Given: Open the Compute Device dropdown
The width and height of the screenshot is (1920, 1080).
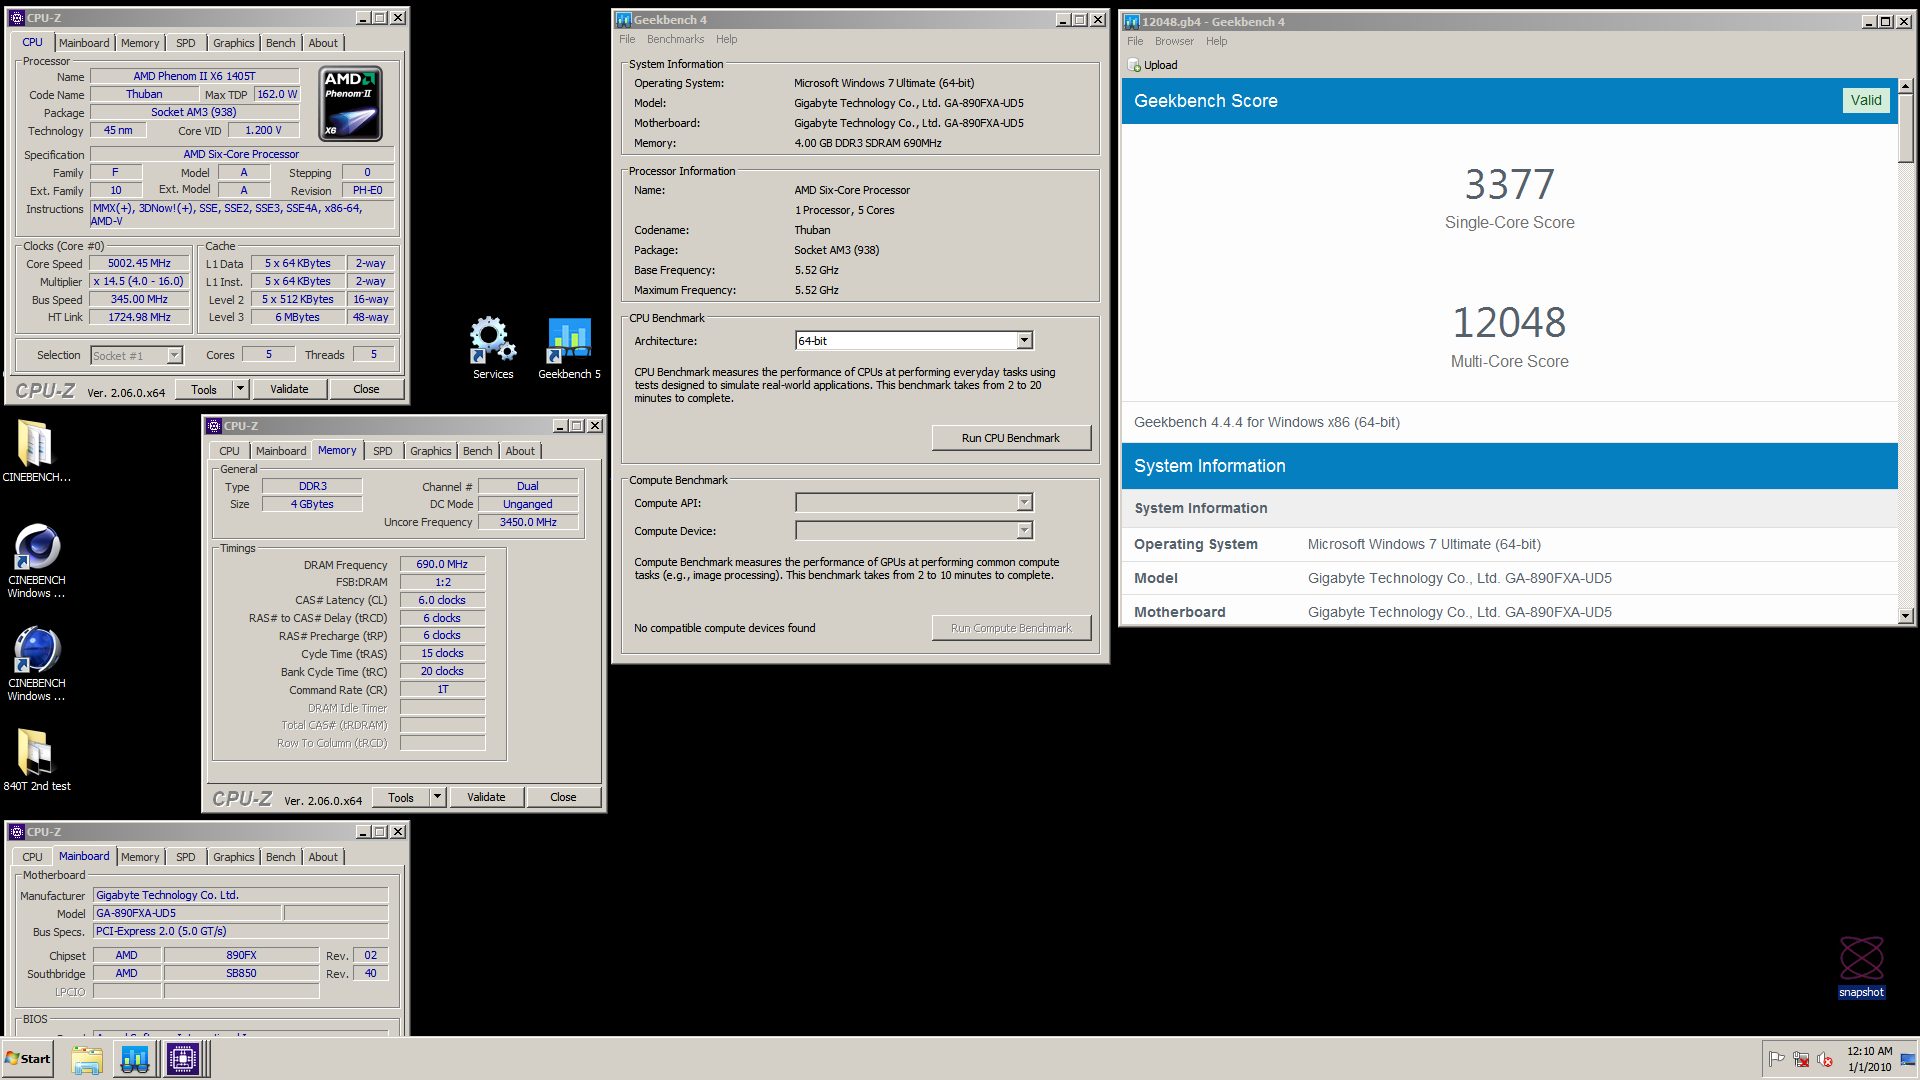Looking at the screenshot, I should coord(1024,531).
